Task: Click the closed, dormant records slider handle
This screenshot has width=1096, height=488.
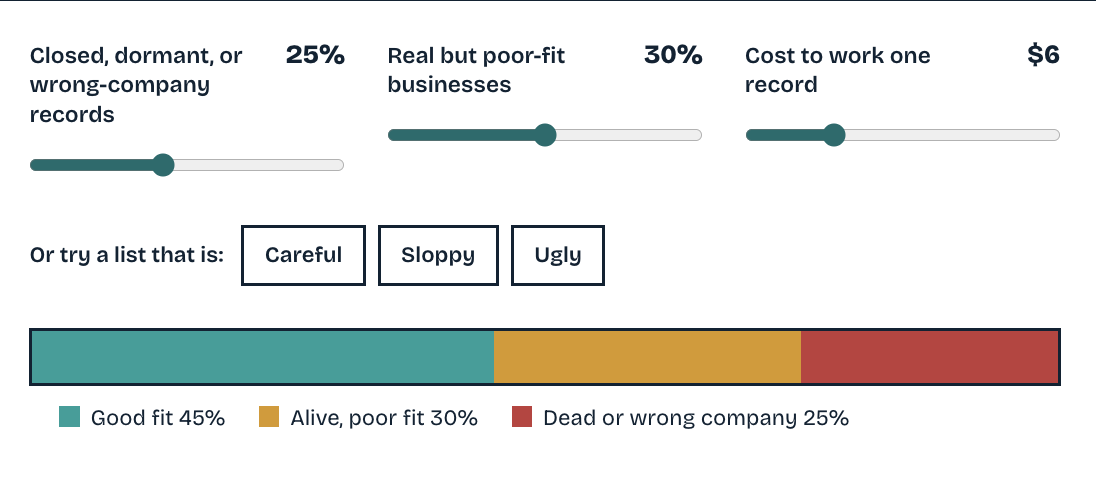Action: coord(163,165)
